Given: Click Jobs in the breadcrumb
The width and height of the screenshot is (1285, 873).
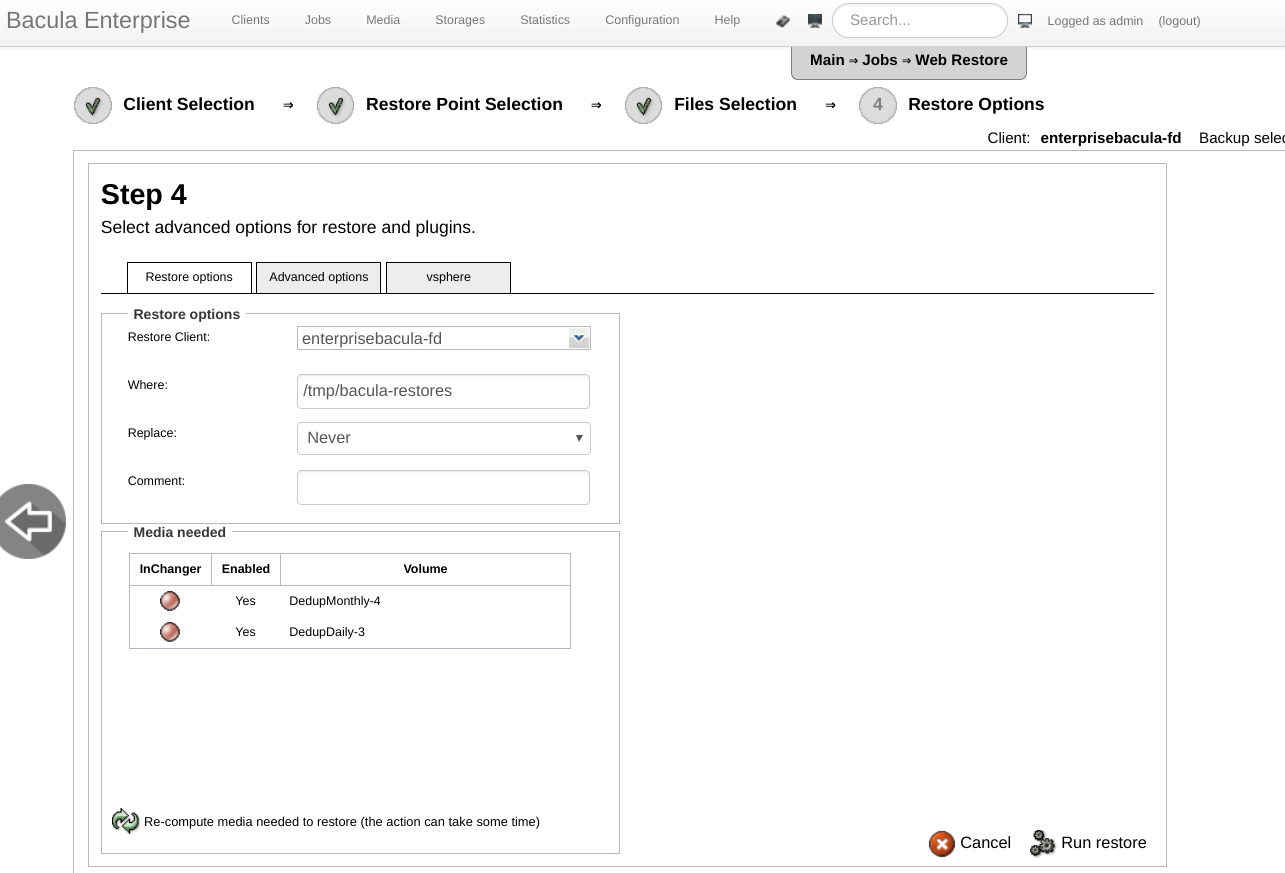Looking at the screenshot, I should point(880,60).
